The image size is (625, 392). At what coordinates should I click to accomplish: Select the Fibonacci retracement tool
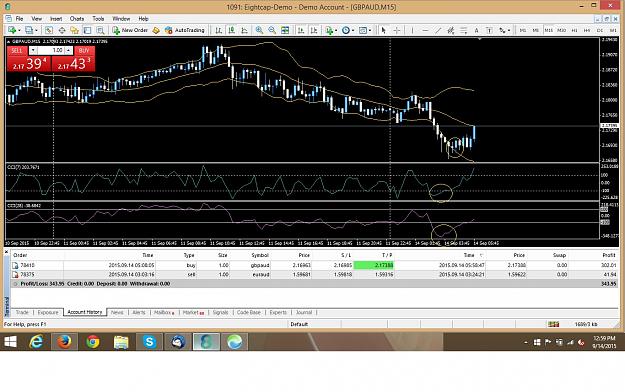point(464,30)
